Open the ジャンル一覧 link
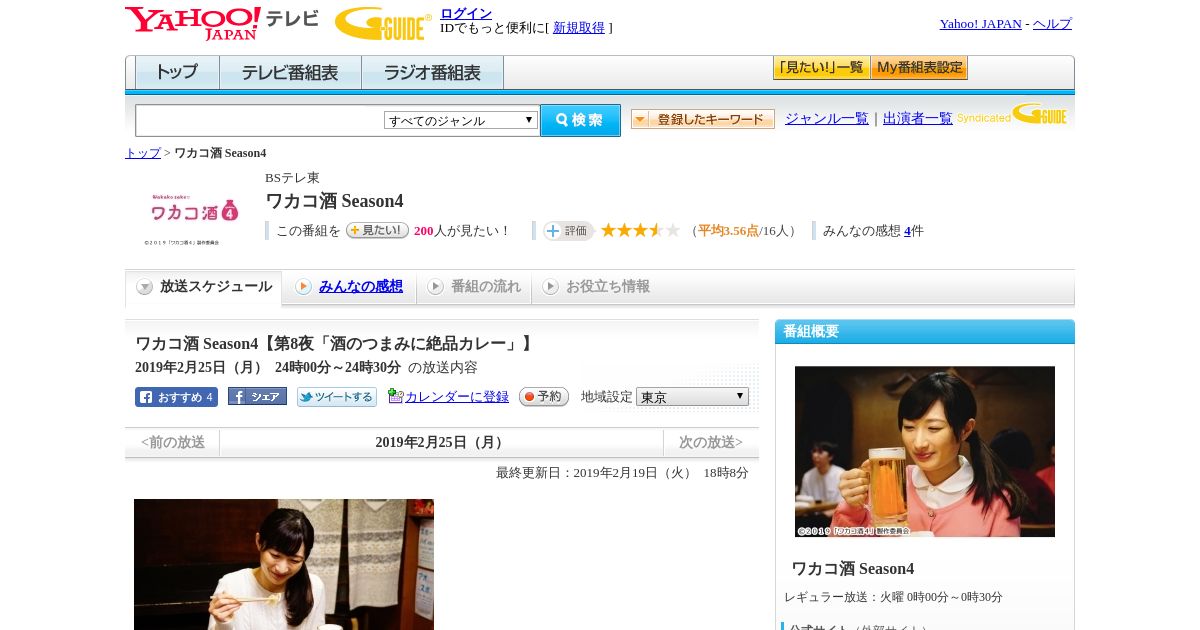1200x630 pixels. pos(826,119)
